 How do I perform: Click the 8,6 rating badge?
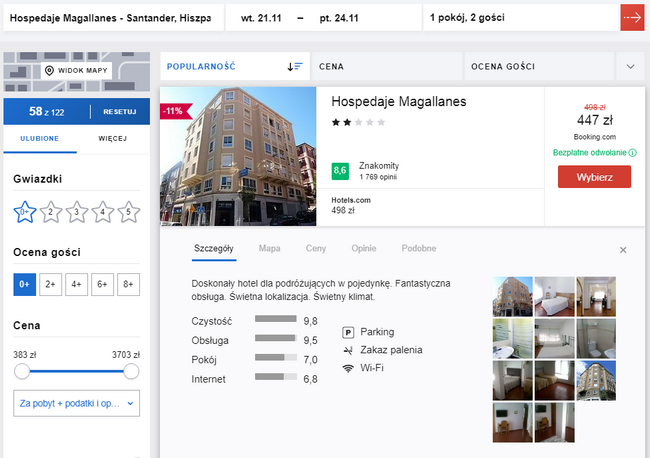click(340, 171)
